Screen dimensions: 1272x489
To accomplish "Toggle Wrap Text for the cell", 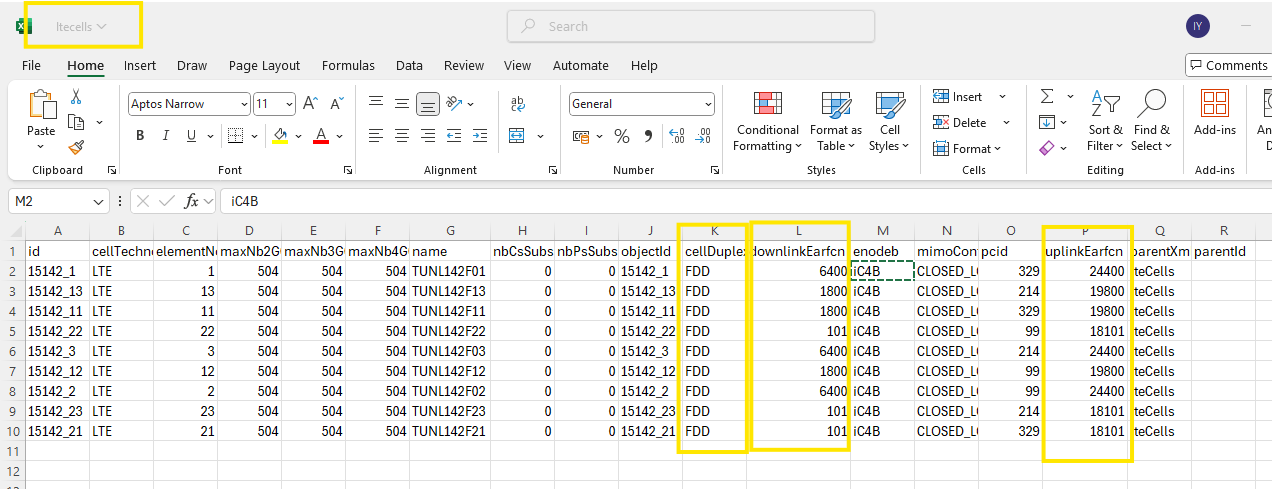I will point(518,104).
